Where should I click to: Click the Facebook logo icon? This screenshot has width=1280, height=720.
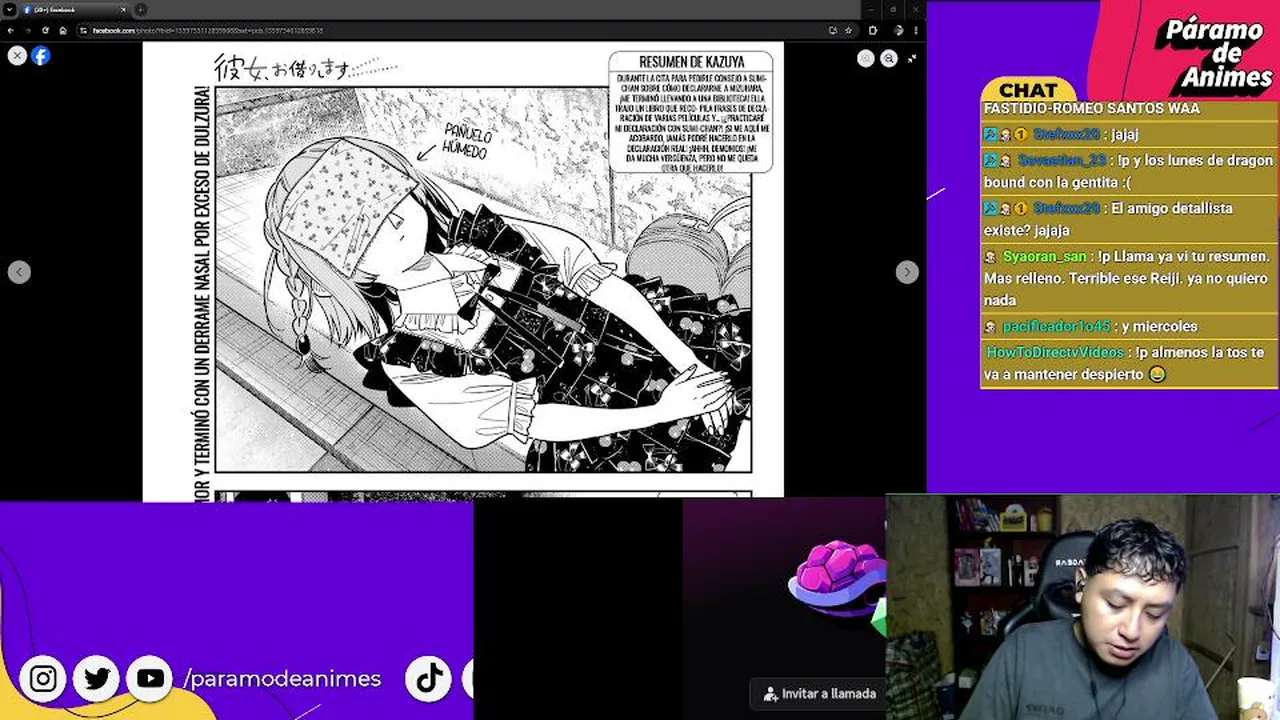coord(40,56)
